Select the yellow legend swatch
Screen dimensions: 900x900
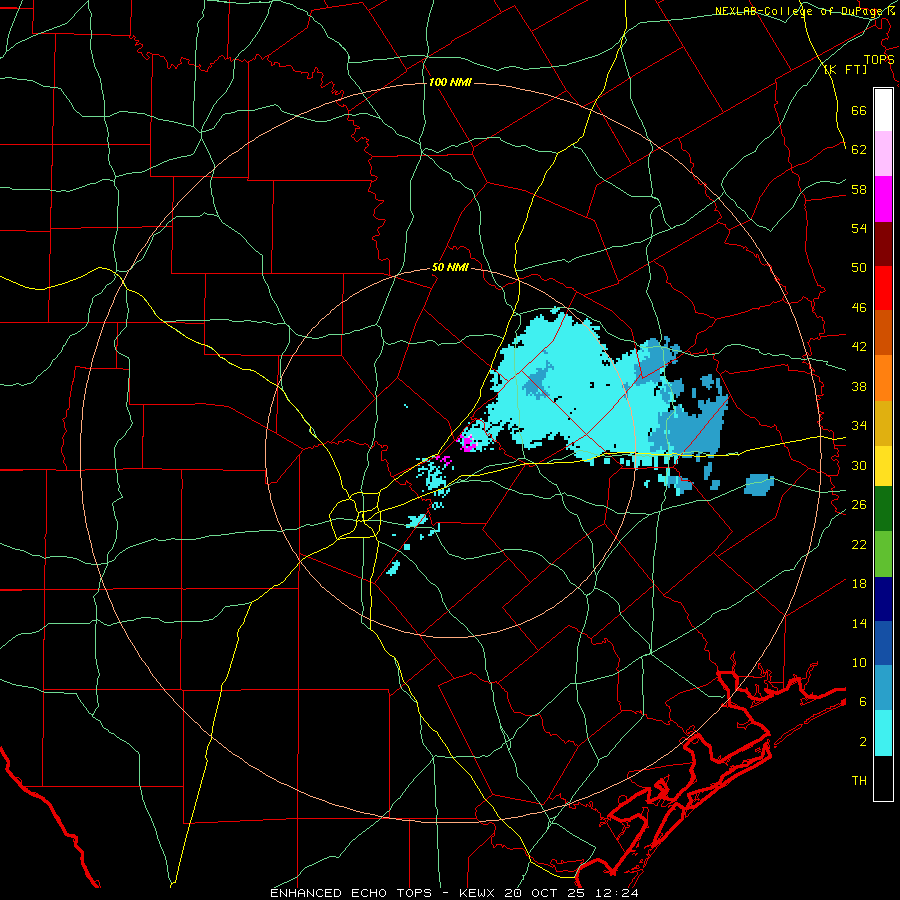883,466
